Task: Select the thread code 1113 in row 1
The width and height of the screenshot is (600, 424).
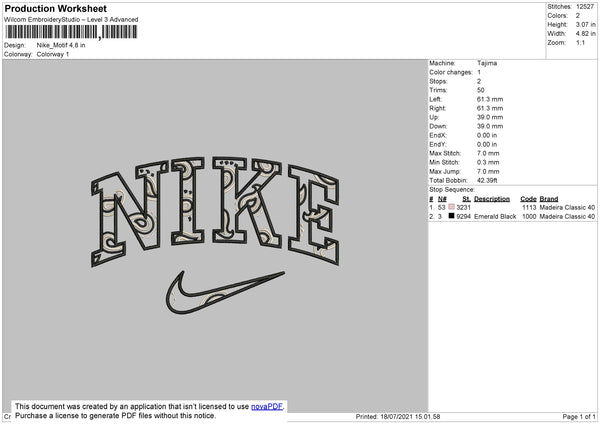Action: [529, 207]
